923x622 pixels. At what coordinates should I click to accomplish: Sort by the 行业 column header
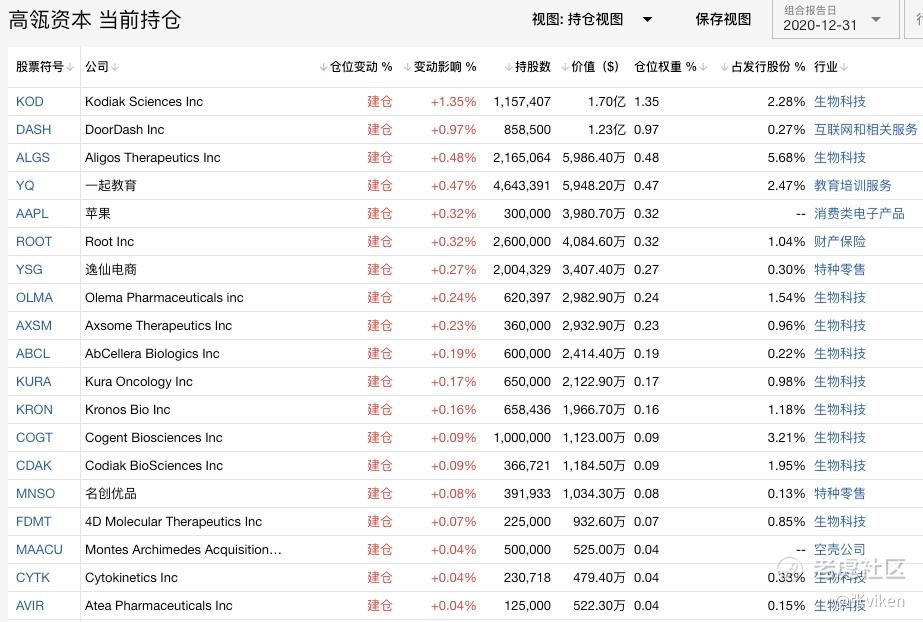pos(831,66)
